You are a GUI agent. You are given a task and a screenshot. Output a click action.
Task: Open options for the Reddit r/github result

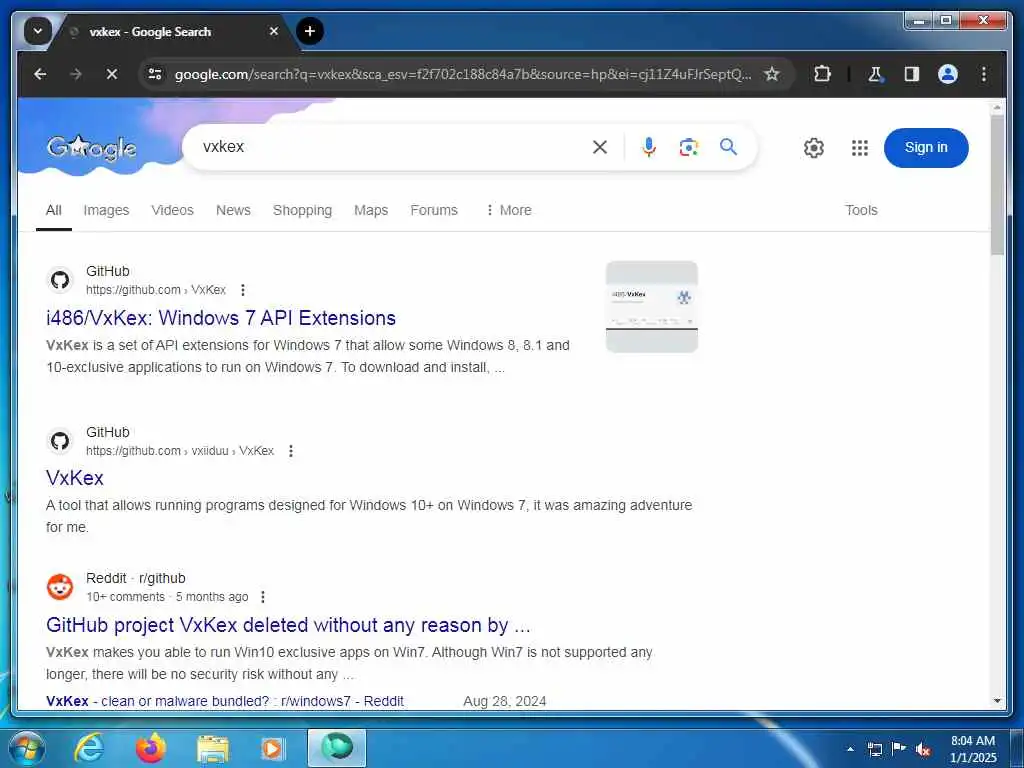click(263, 597)
